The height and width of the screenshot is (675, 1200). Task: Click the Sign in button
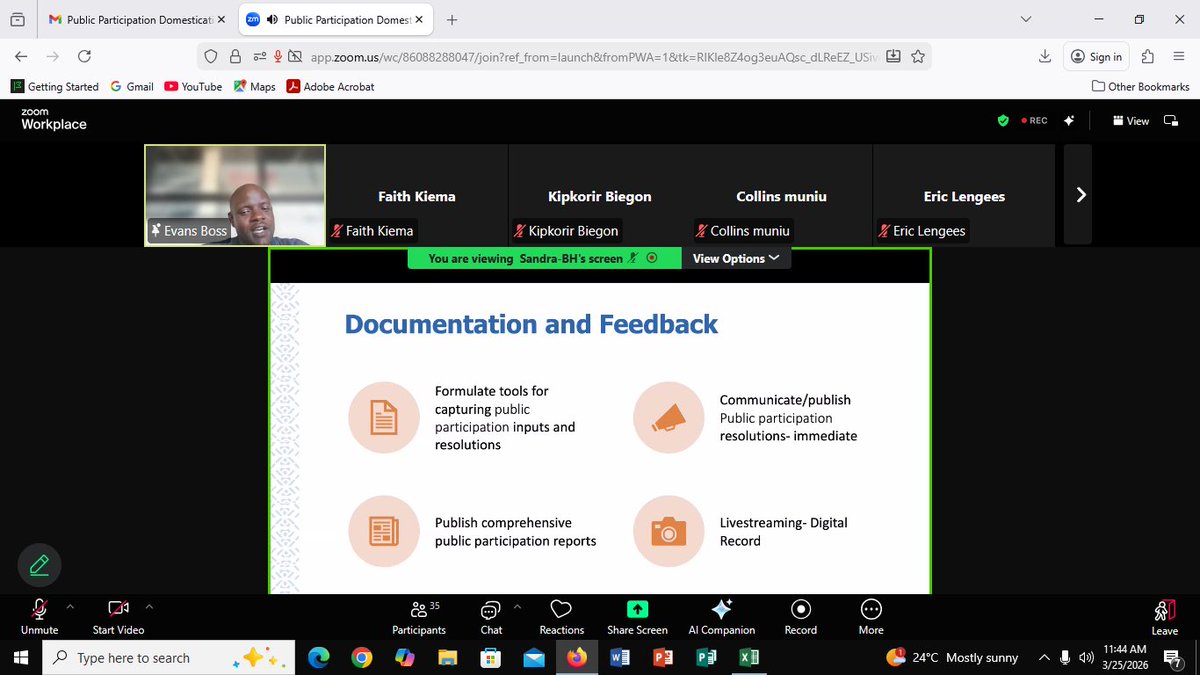[x=1096, y=57]
